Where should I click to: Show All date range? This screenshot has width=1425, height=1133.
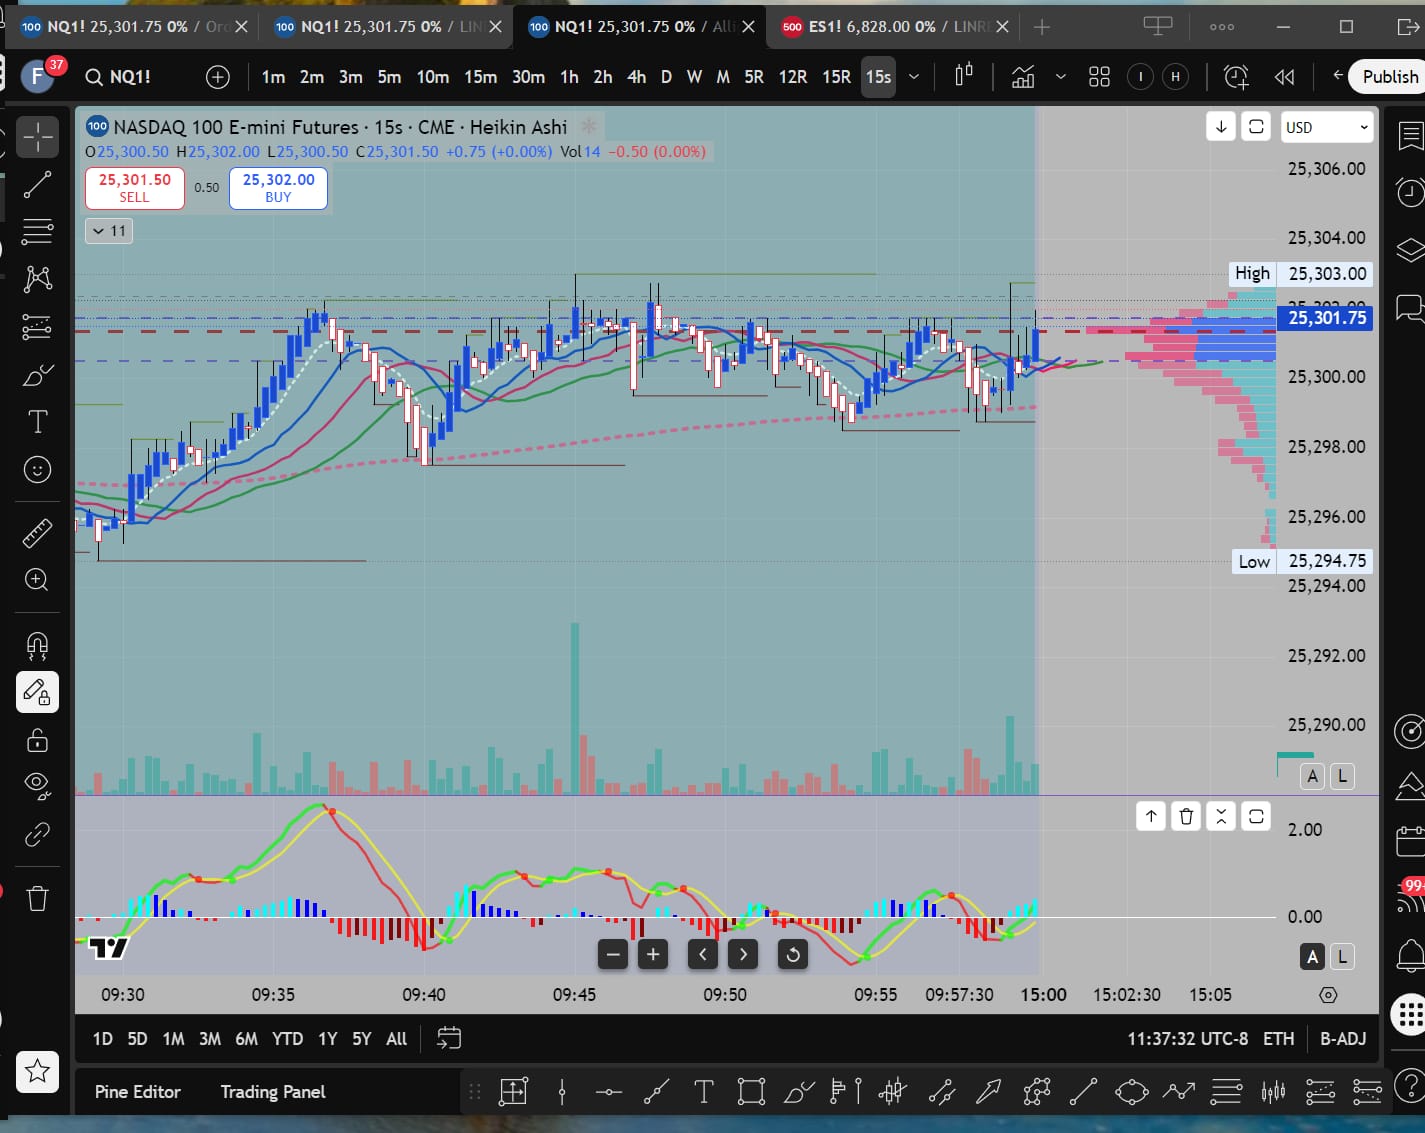397,1039
